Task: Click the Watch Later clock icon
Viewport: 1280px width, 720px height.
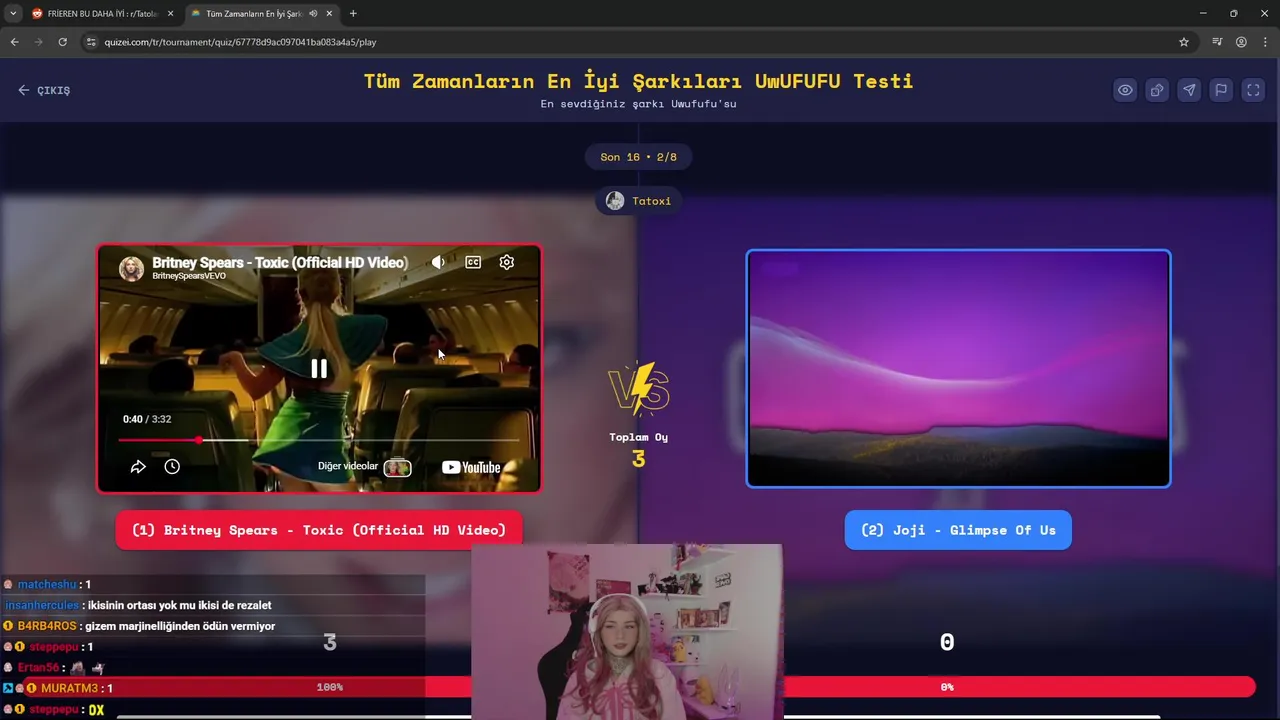Action: [x=172, y=467]
